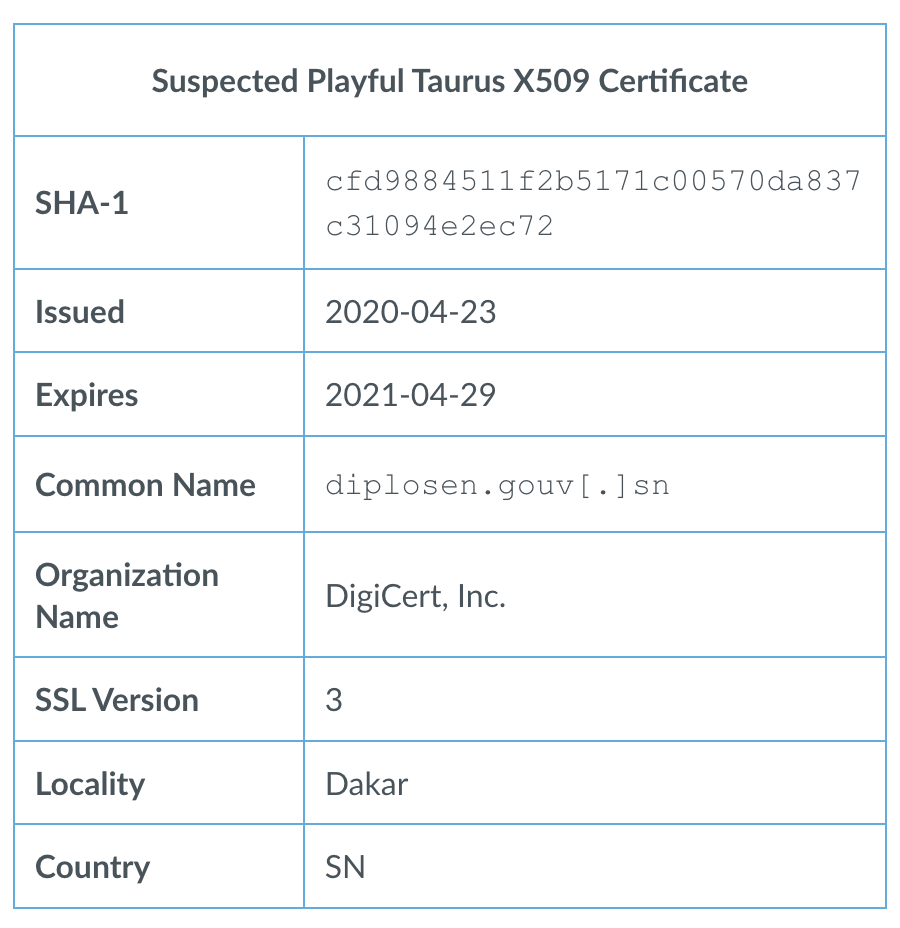Click the SHA-1 row label
This screenshot has width=900, height=928.
pyautogui.click(x=82, y=204)
